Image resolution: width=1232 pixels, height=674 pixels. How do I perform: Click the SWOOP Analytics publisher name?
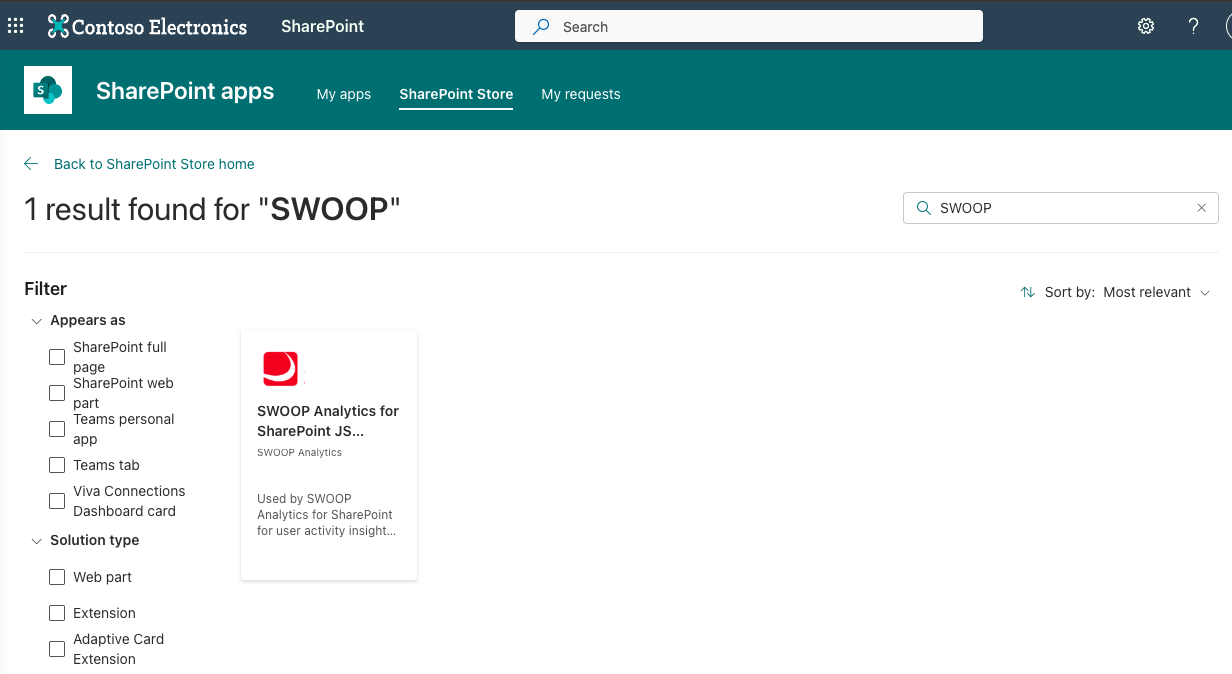pos(300,453)
